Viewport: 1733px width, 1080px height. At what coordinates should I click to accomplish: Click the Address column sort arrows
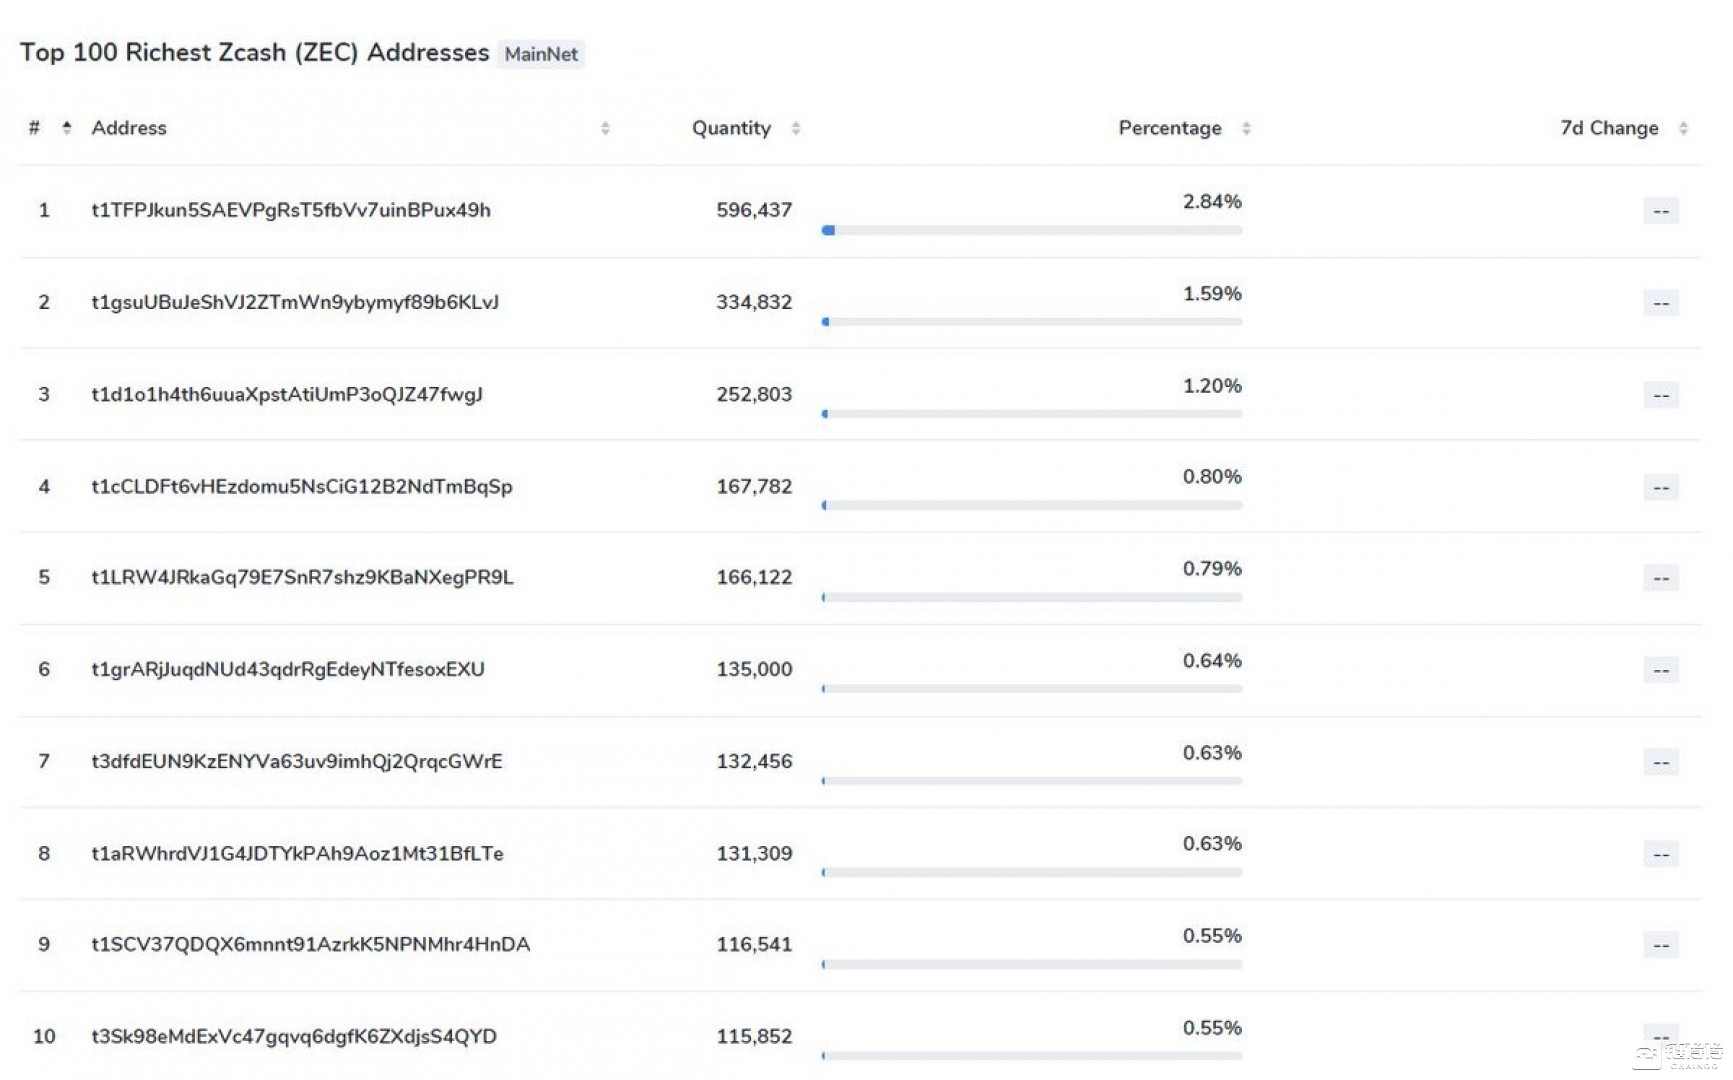[x=605, y=128]
